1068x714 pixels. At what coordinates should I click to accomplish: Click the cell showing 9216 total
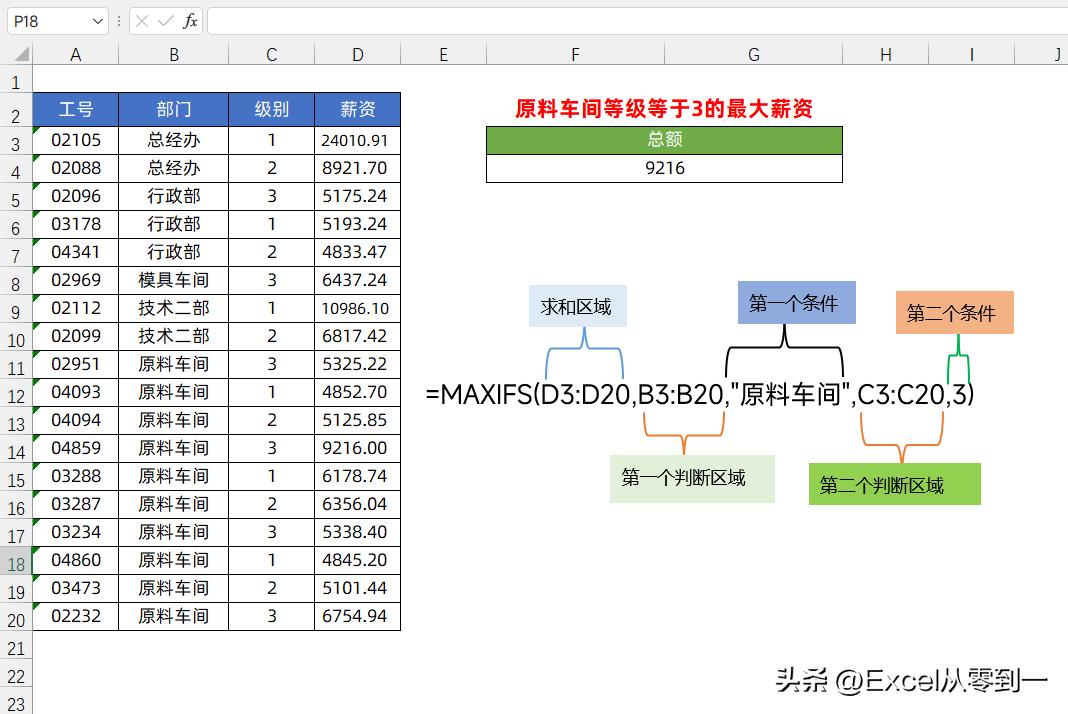coord(663,168)
